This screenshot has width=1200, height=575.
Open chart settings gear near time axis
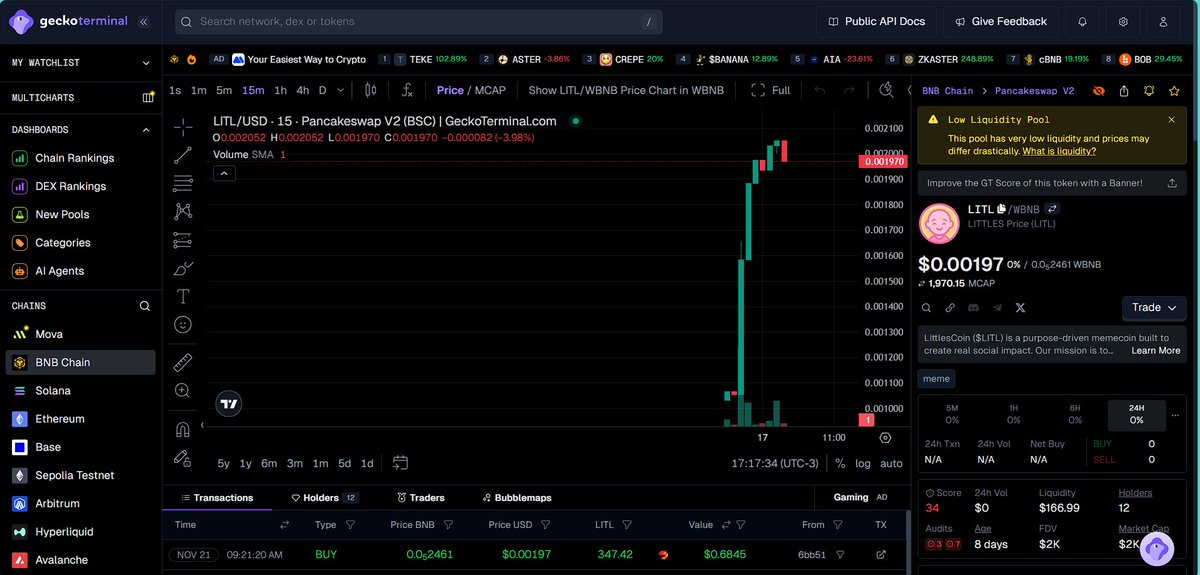tap(885, 437)
